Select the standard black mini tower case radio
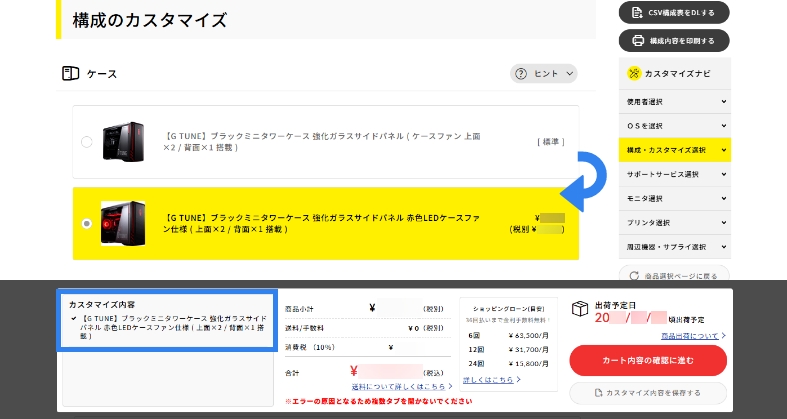Screen dimensions: 787x419 pos(87,142)
